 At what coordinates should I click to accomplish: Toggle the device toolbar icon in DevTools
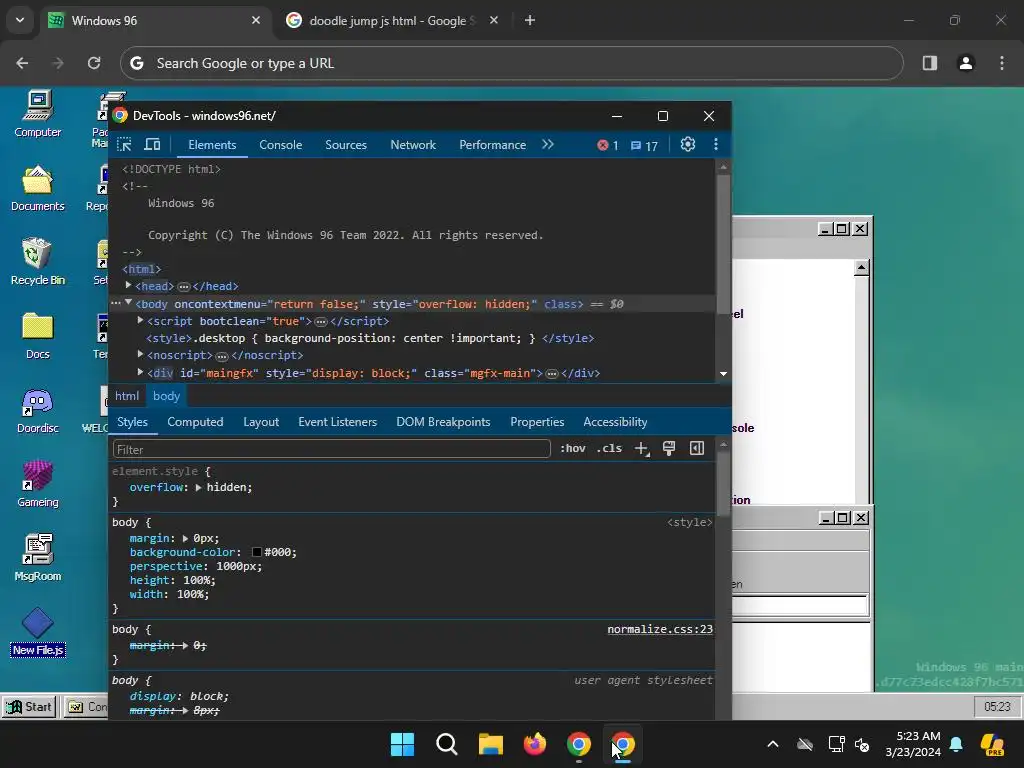click(152, 144)
